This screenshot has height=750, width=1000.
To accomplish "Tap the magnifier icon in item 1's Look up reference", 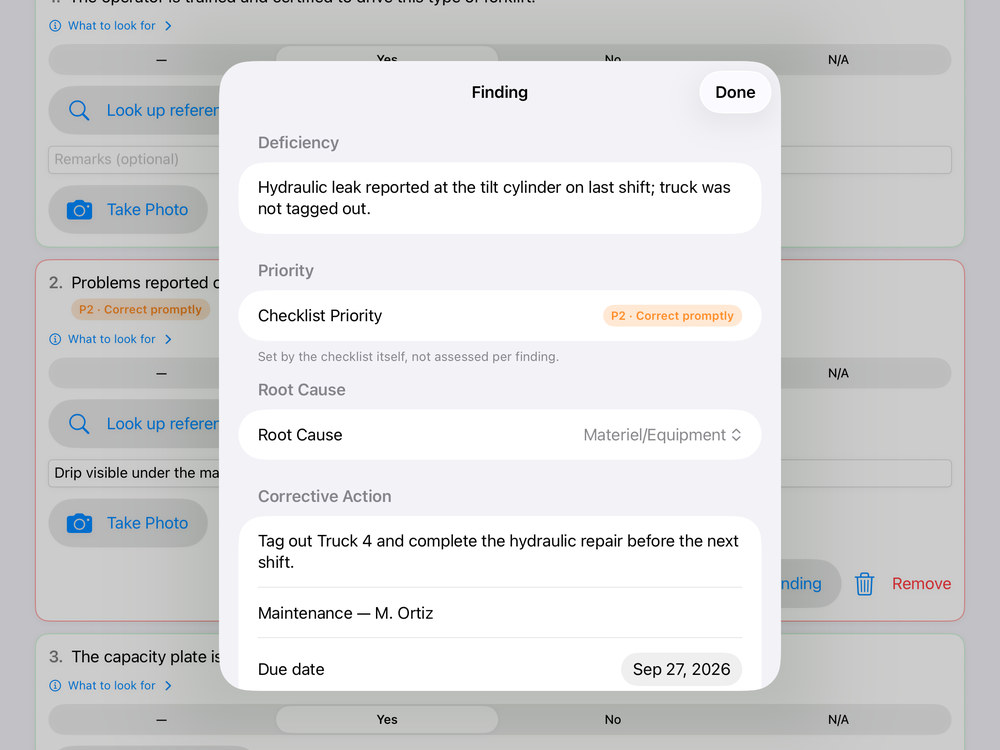I will (x=79, y=110).
